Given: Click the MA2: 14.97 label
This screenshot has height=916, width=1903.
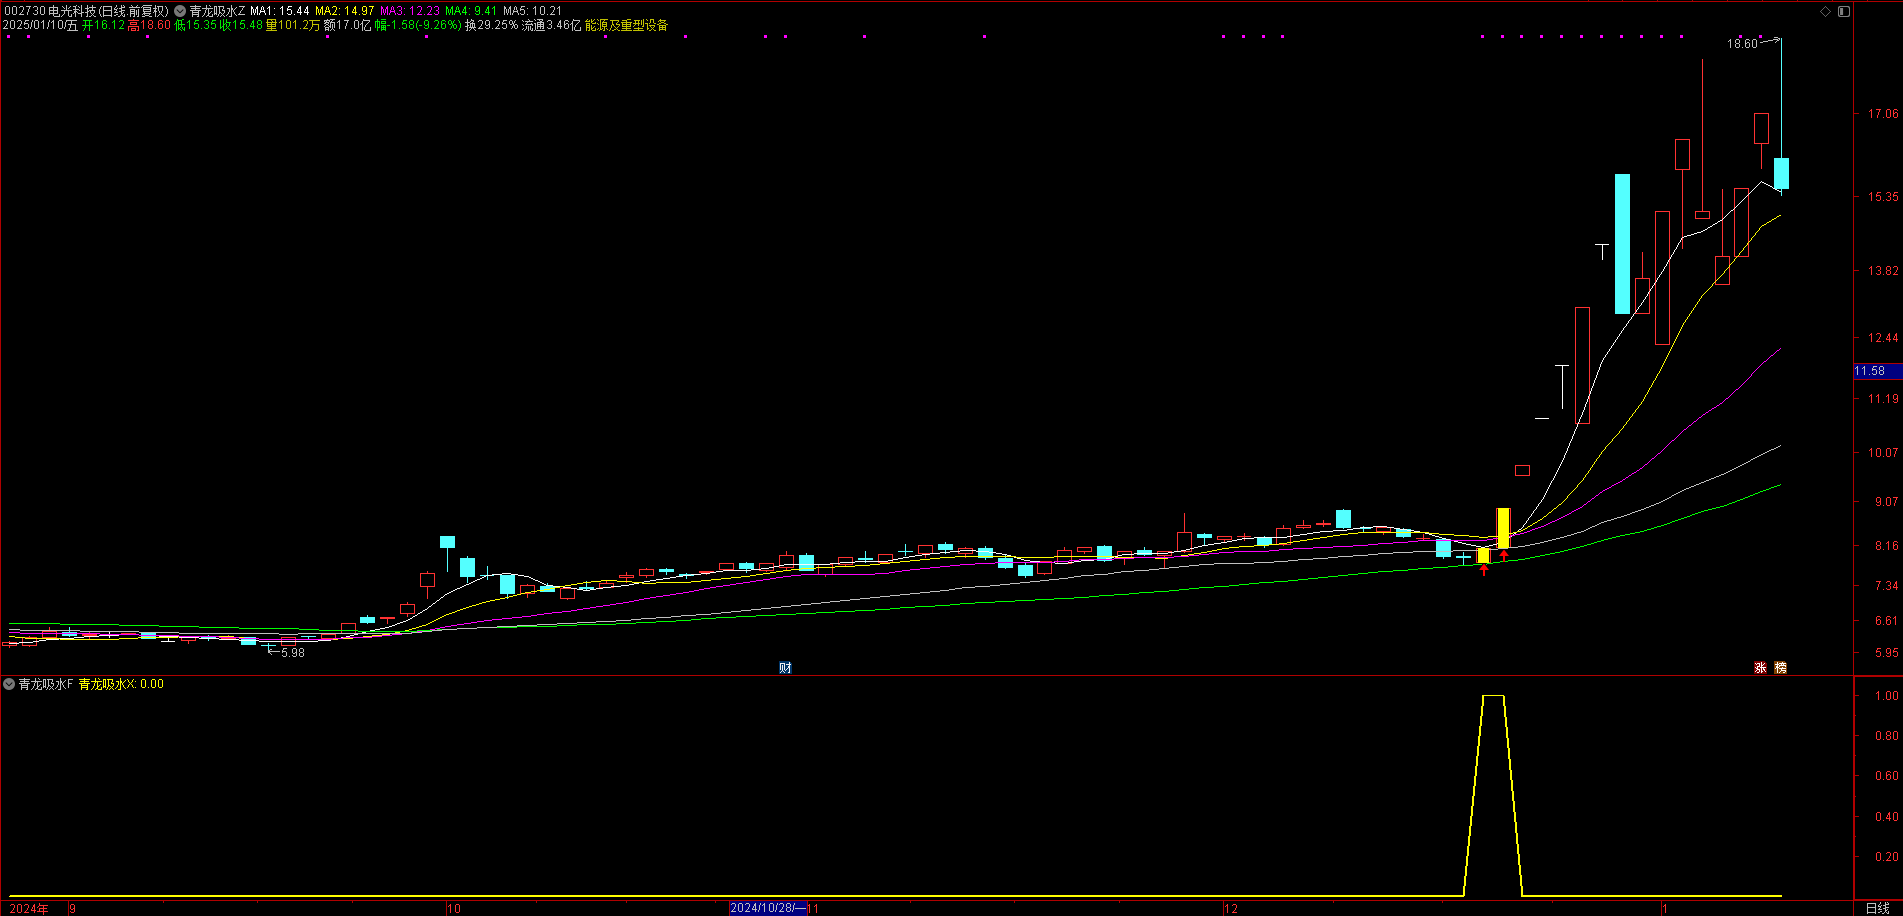Looking at the screenshot, I should 344,11.
